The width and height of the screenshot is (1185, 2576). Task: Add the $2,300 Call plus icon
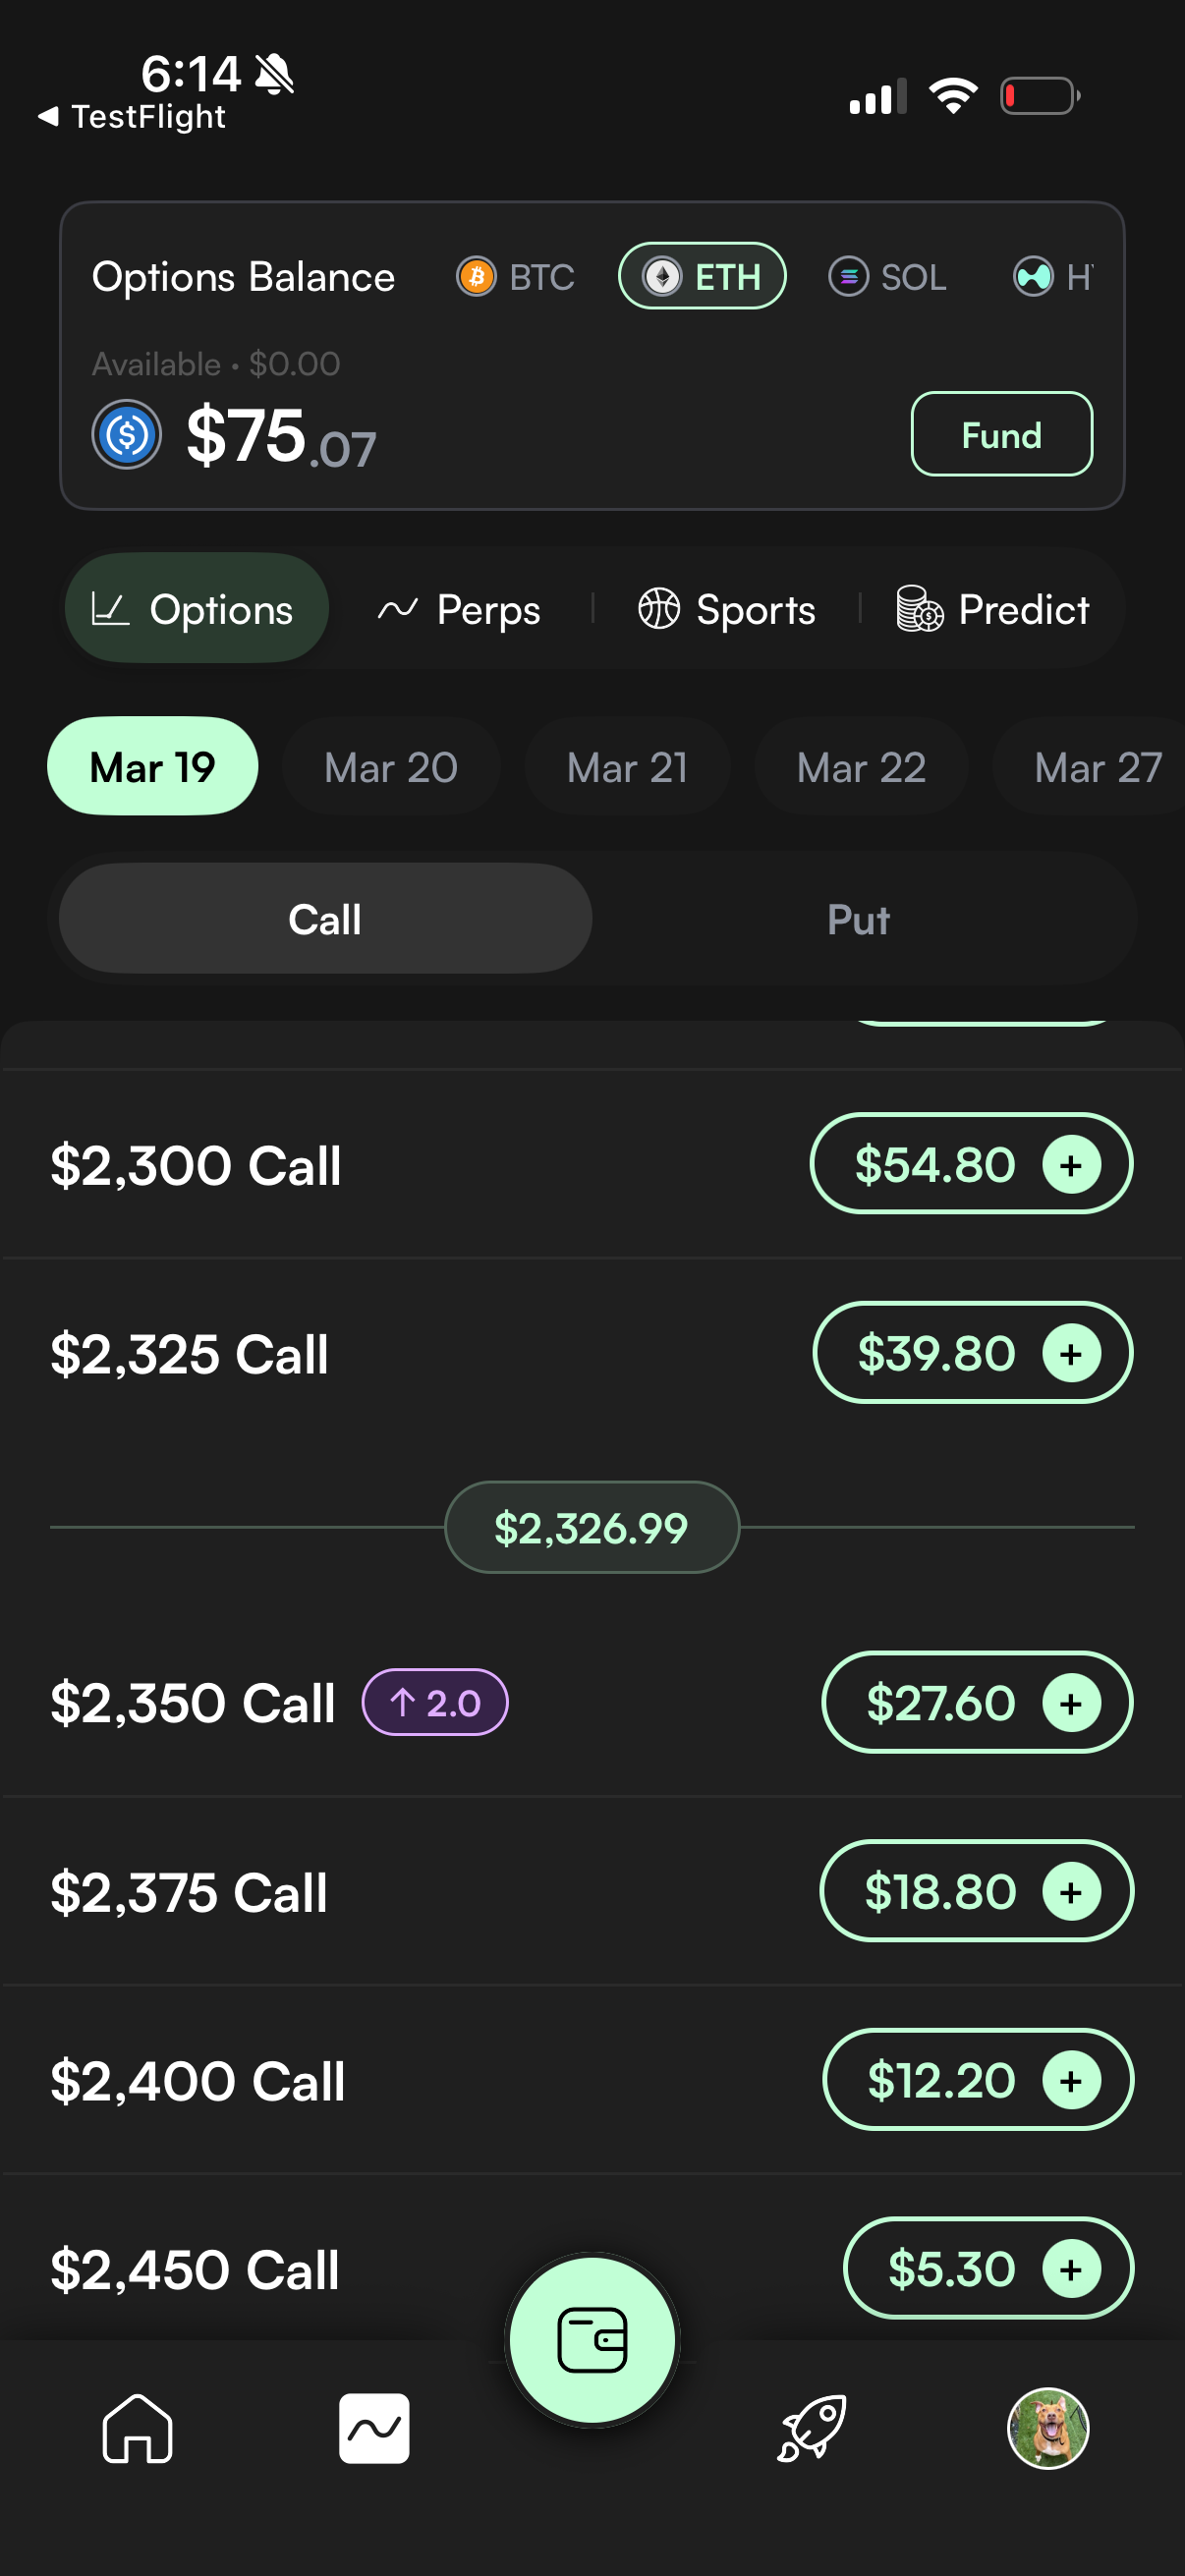click(x=1071, y=1165)
